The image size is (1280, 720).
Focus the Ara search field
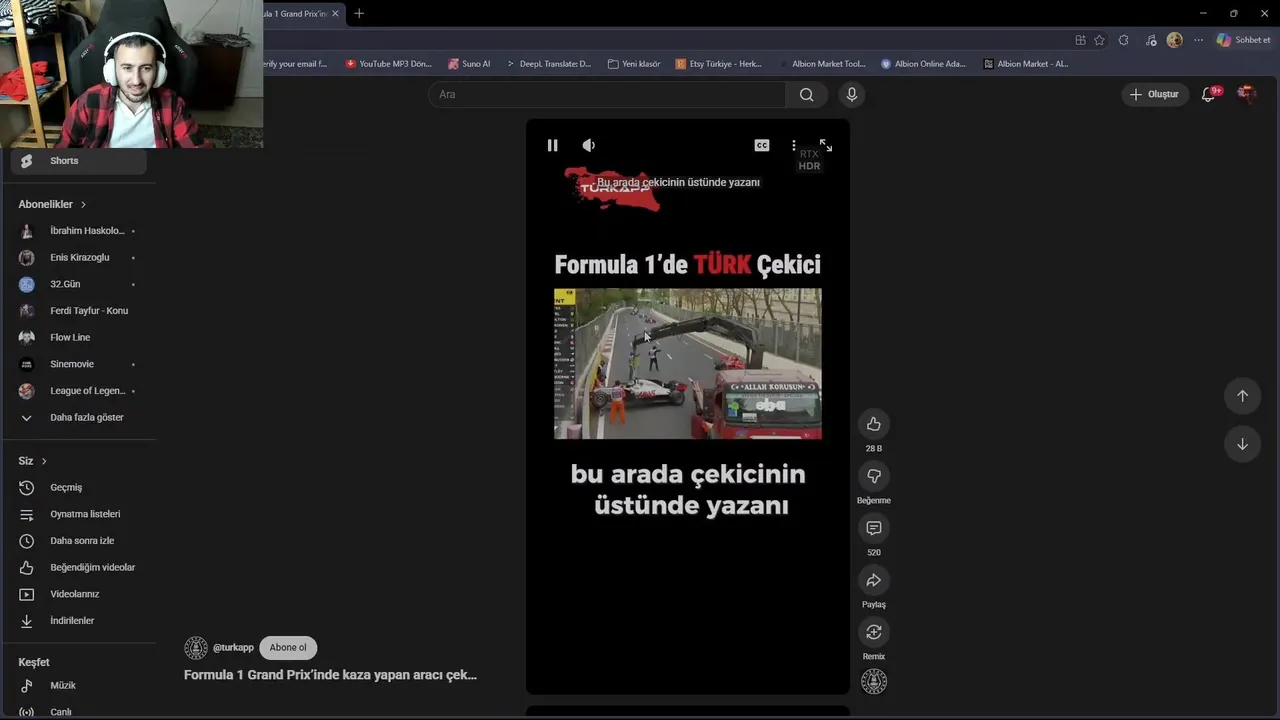click(607, 94)
